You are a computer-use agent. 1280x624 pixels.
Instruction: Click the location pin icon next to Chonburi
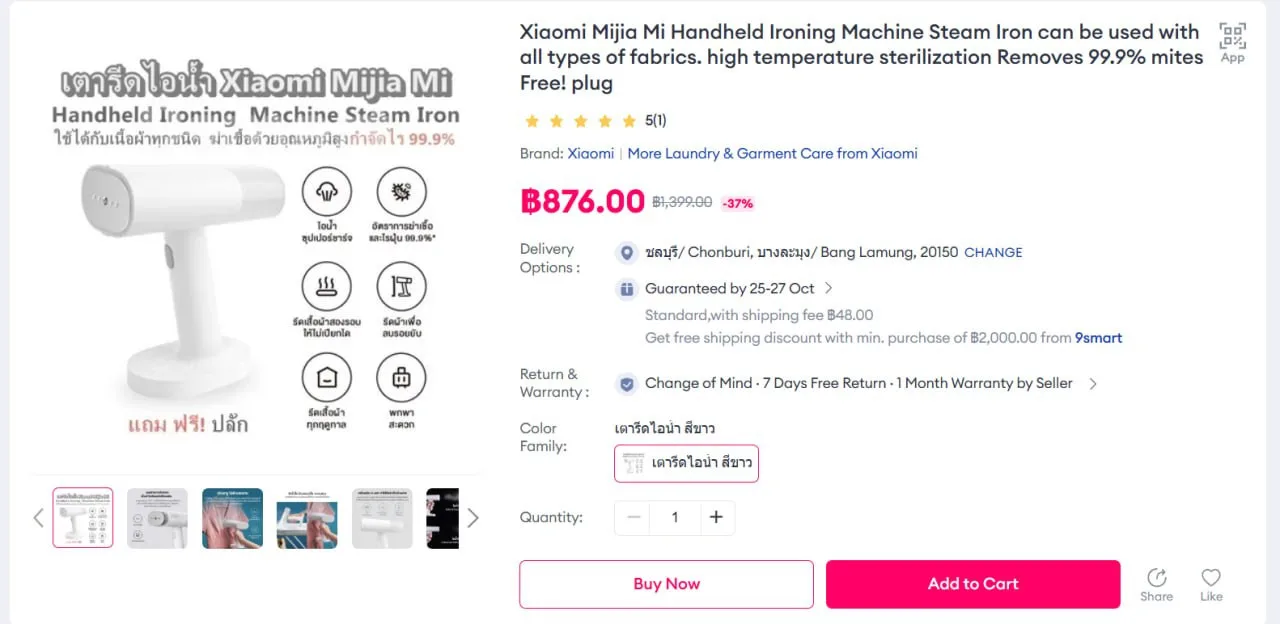click(x=626, y=252)
